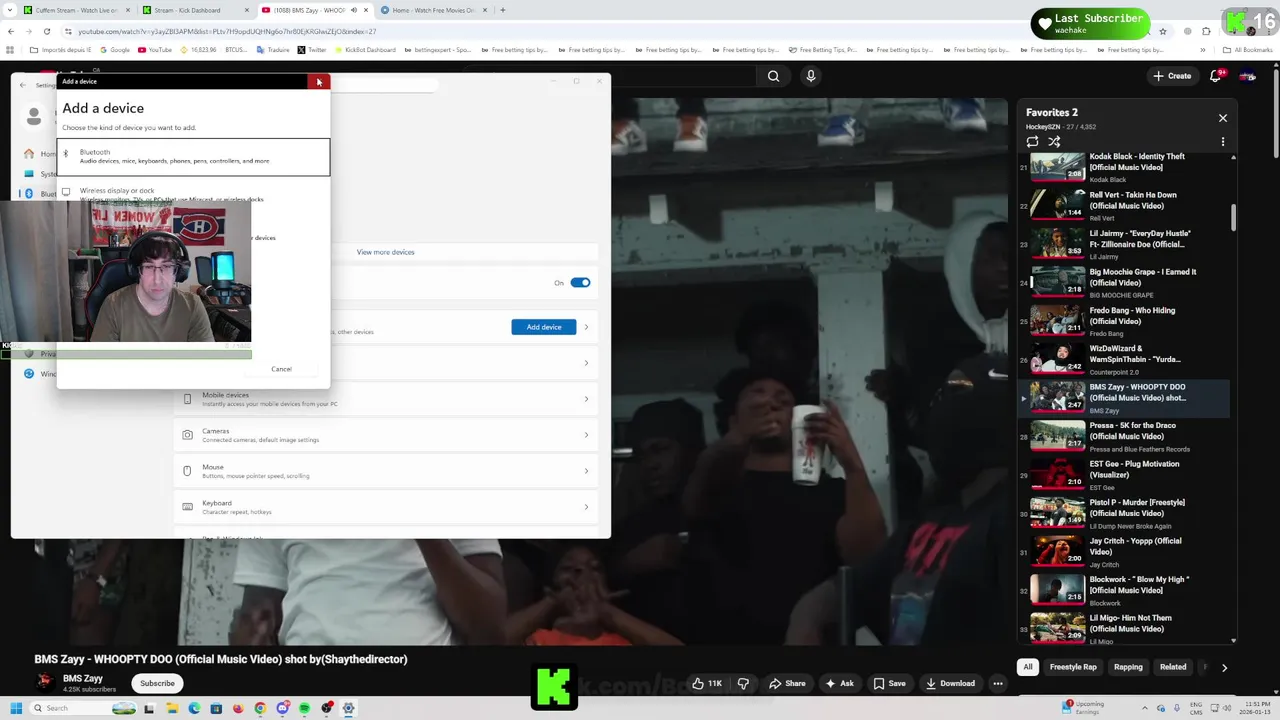This screenshot has width=1280, height=720.
Task: Click the Create button on YouTube
Action: click(1172, 76)
